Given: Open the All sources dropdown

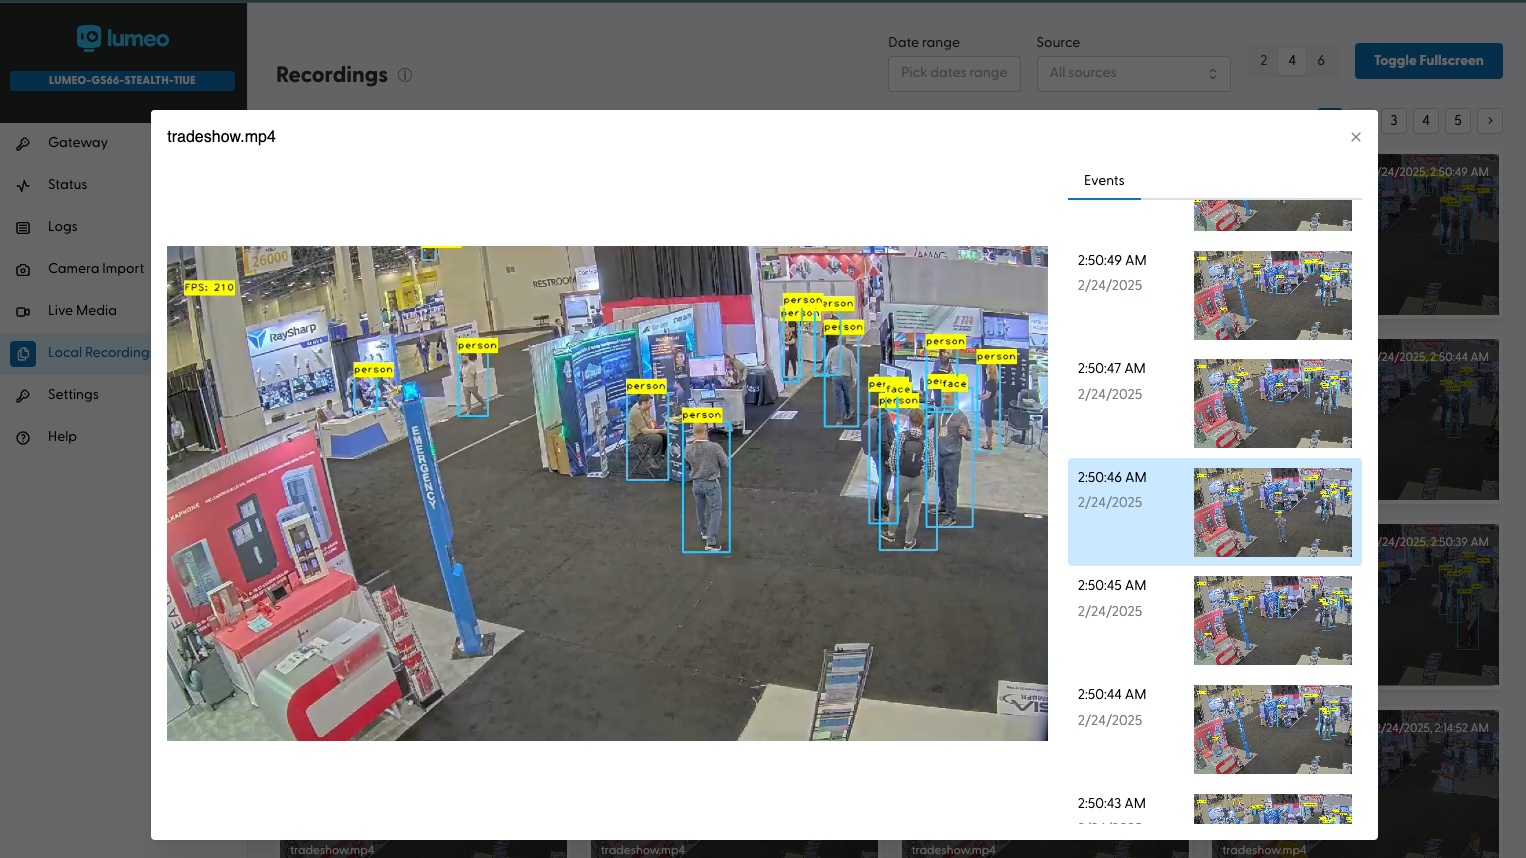Looking at the screenshot, I should (x=1133, y=73).
